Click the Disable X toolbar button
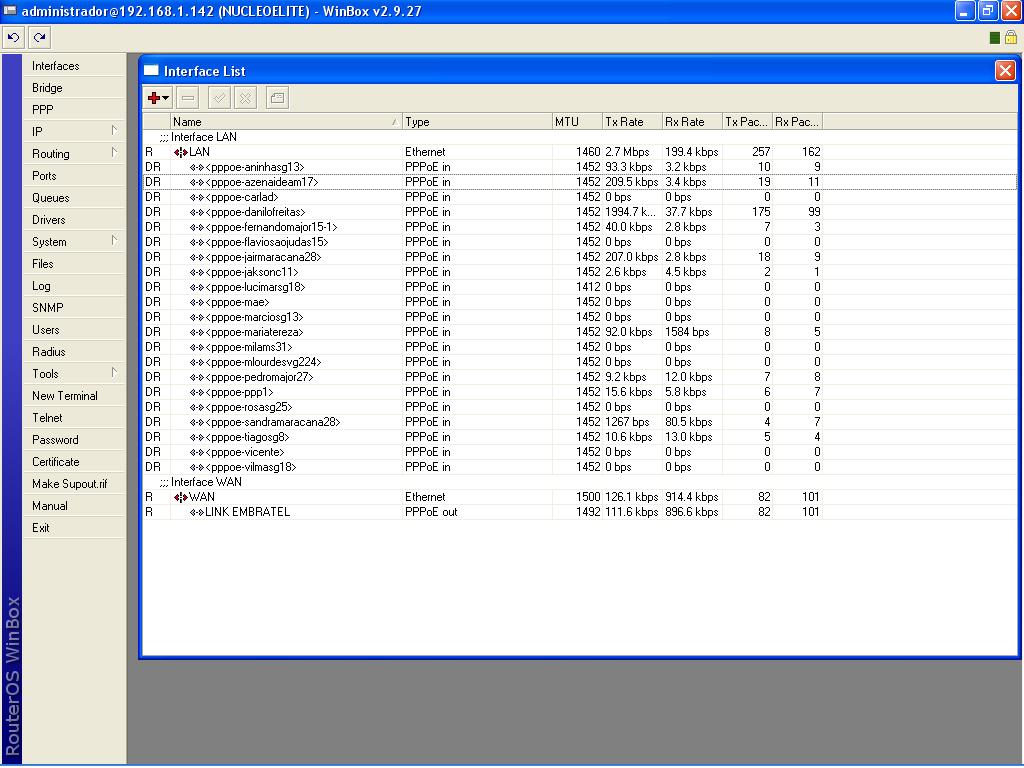 tap(246, 98)
